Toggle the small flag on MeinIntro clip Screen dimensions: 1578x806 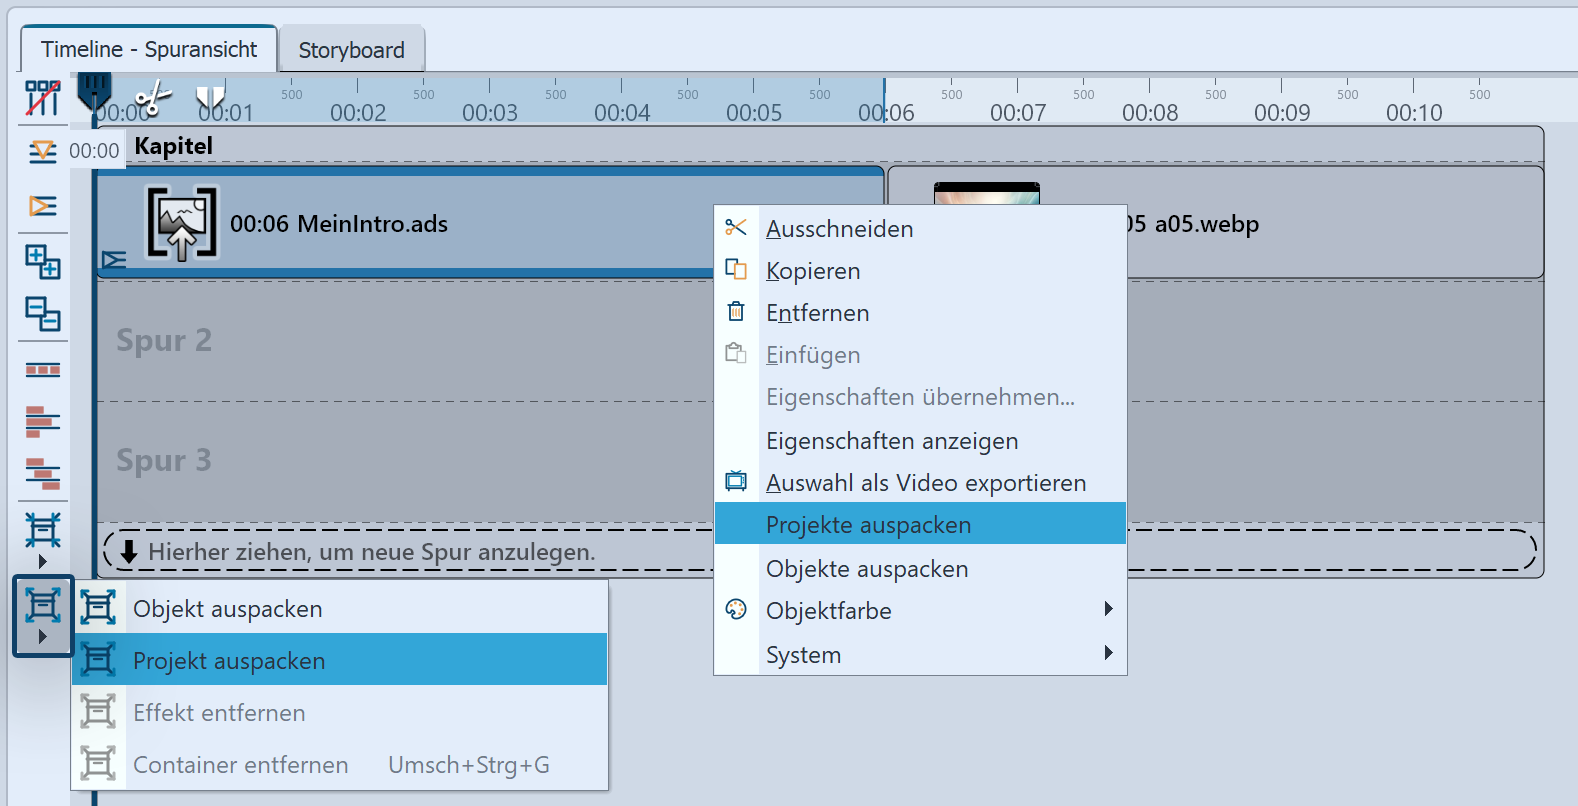(114, 260)
